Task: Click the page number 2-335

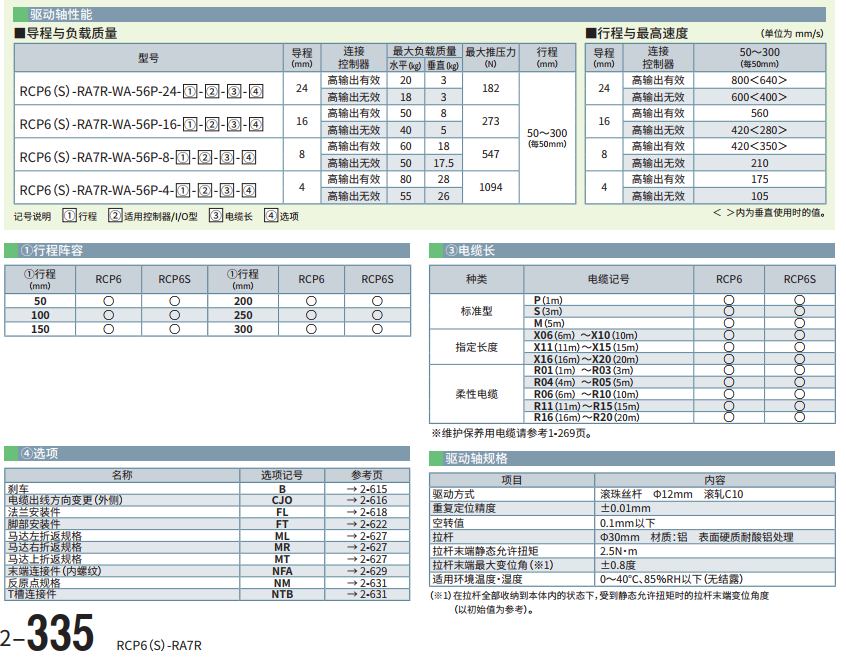Action: point(47,633)
